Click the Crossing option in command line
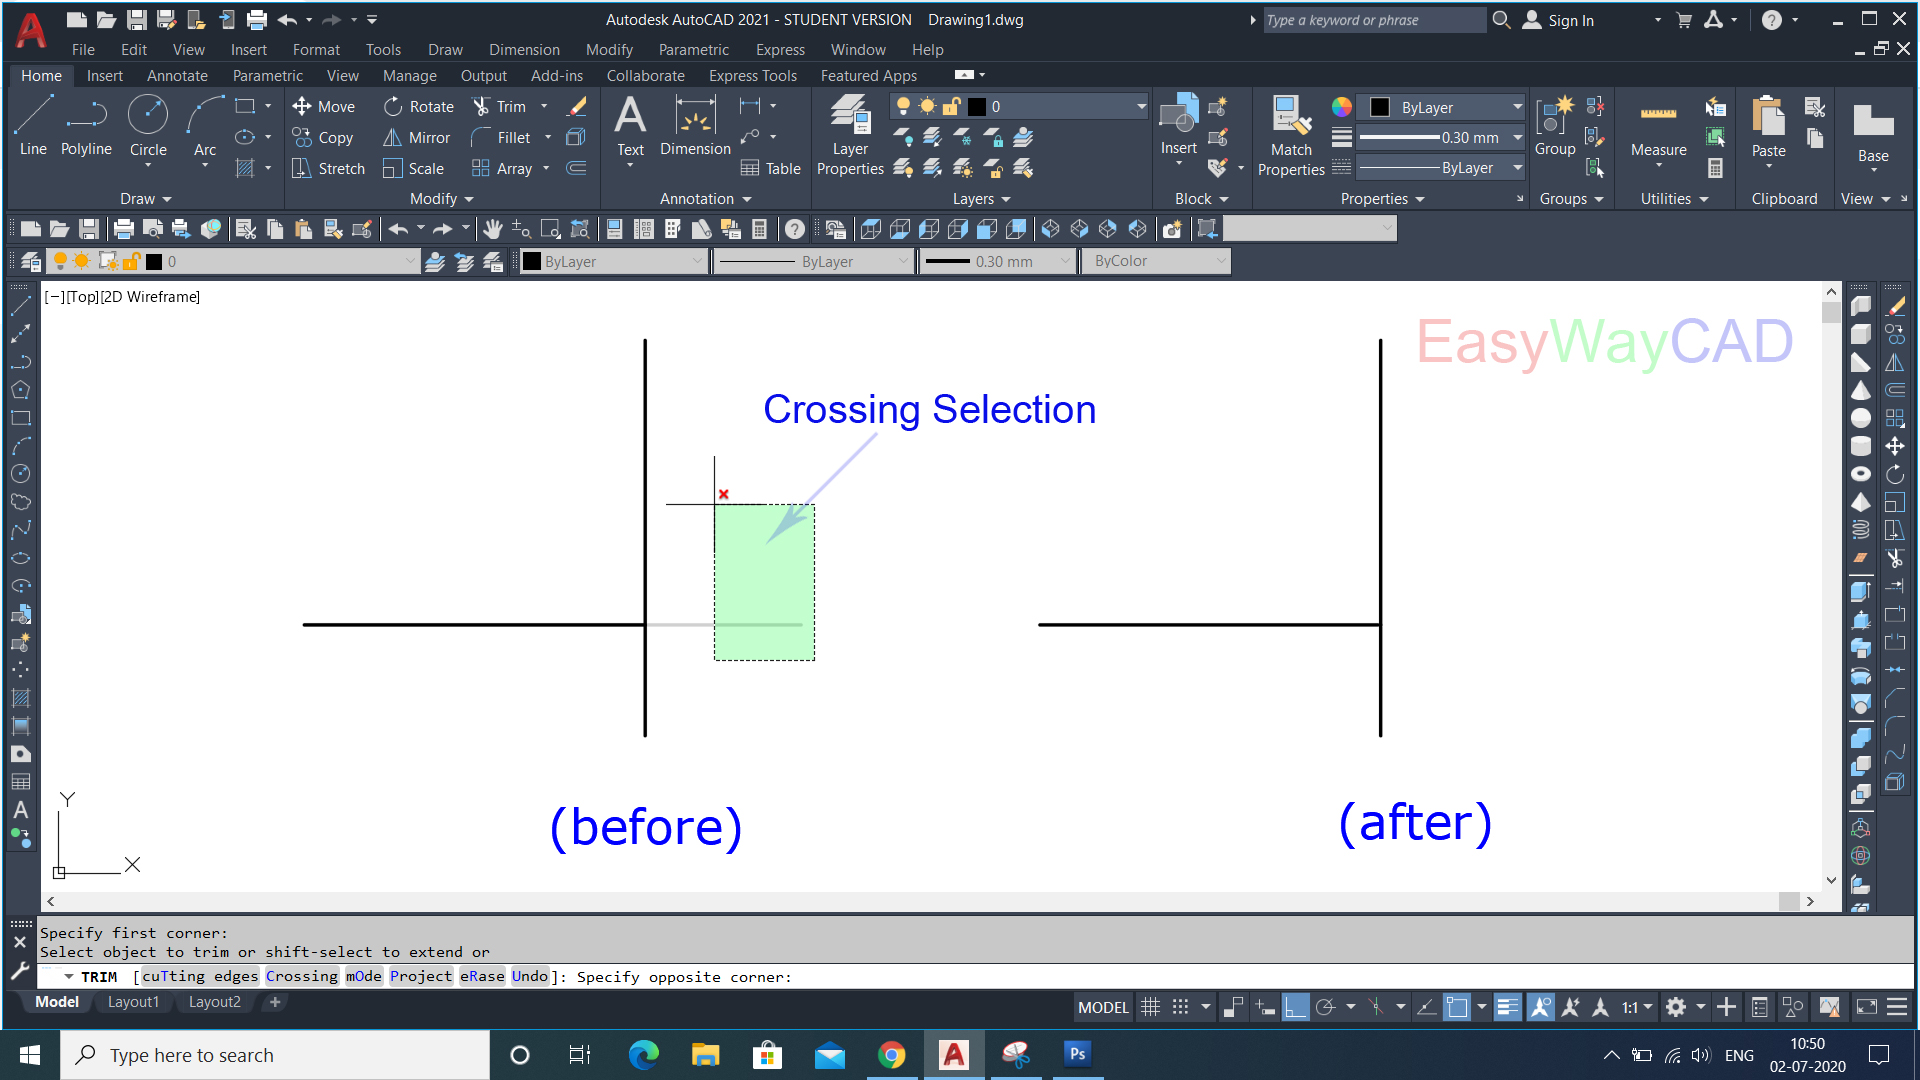Image resolution: width=1920 pixels, height=1080 pixels. (301, 976)
